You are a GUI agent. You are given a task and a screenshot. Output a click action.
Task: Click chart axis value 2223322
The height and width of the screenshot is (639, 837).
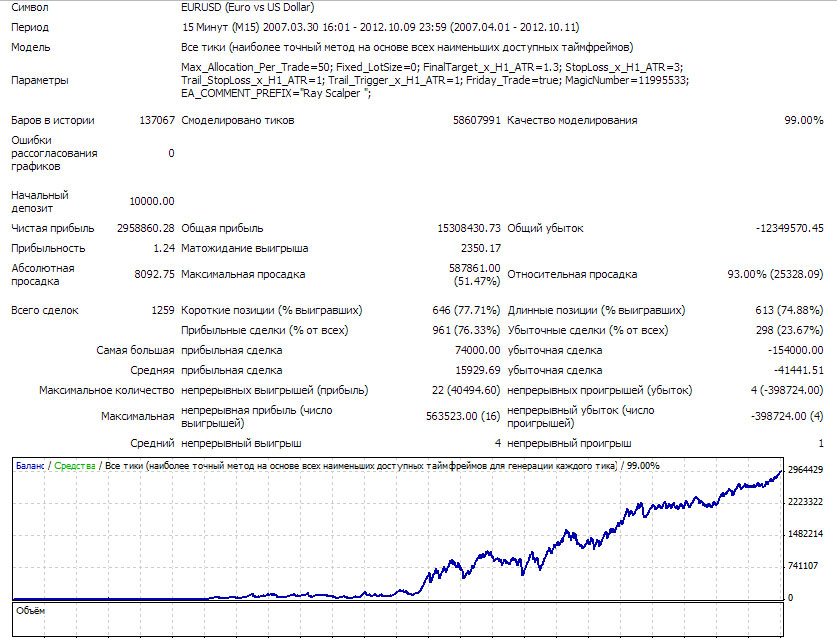pyautogui.click(x=806, y=502)
